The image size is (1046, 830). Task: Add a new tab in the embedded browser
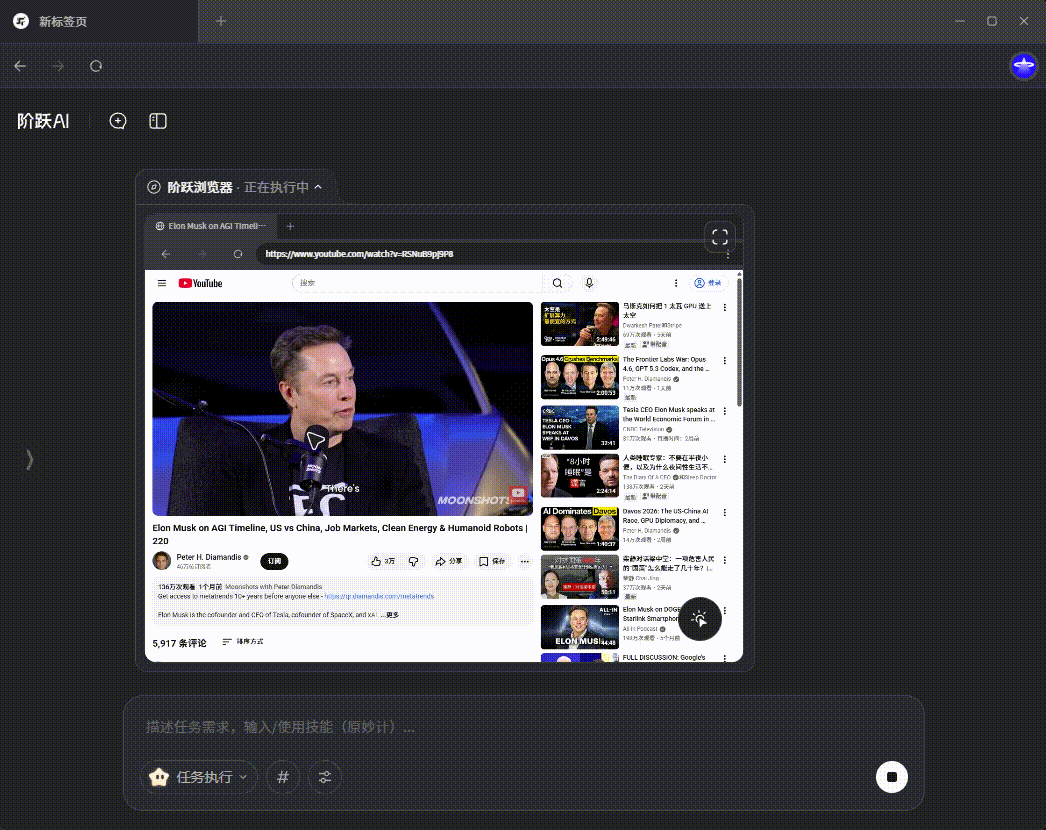pyautogui.click(x=290, y=226)
